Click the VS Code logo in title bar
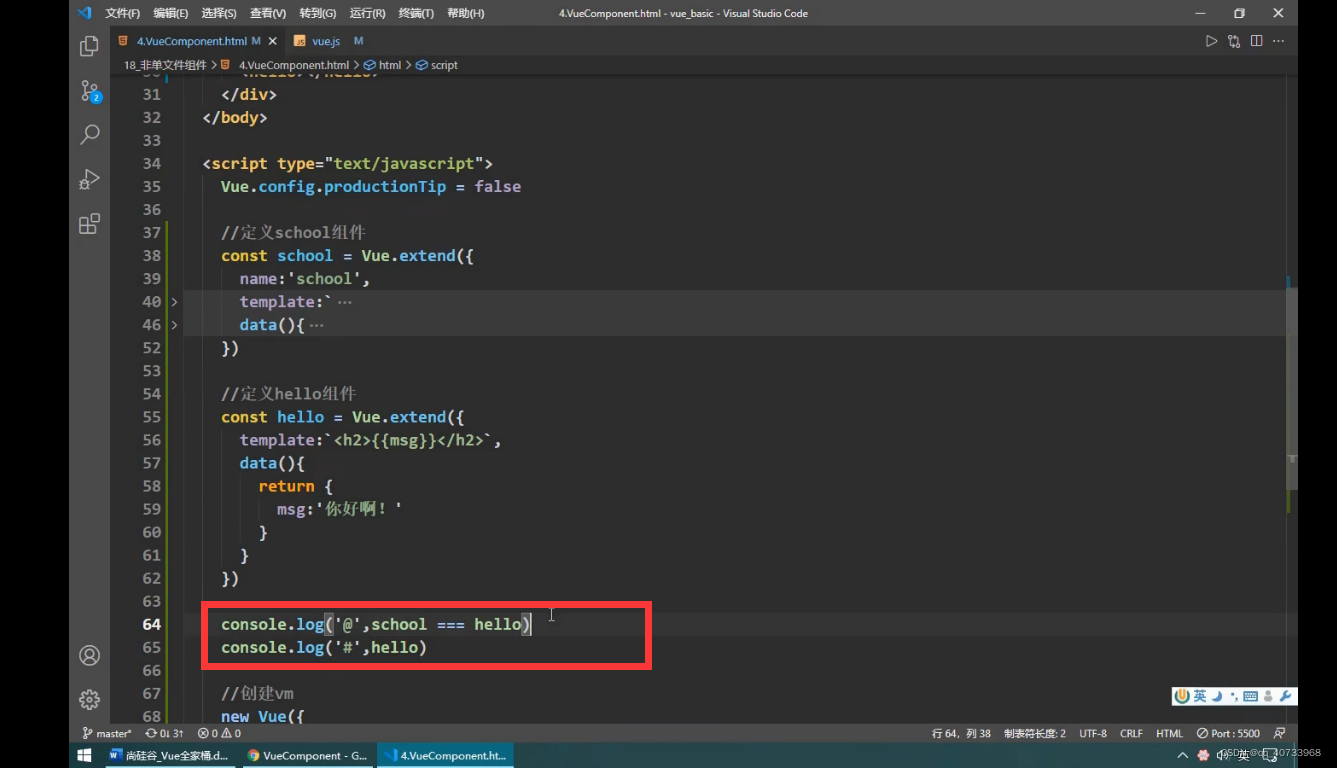 (x=85, y=13)
